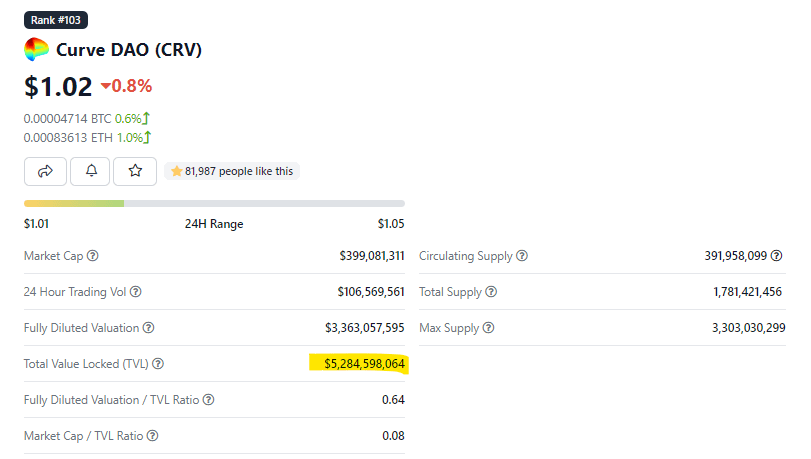The image size is (811, 459).
Task: Click the Fully Diluted Valuation info icon
Action: (x=149, y=328)
